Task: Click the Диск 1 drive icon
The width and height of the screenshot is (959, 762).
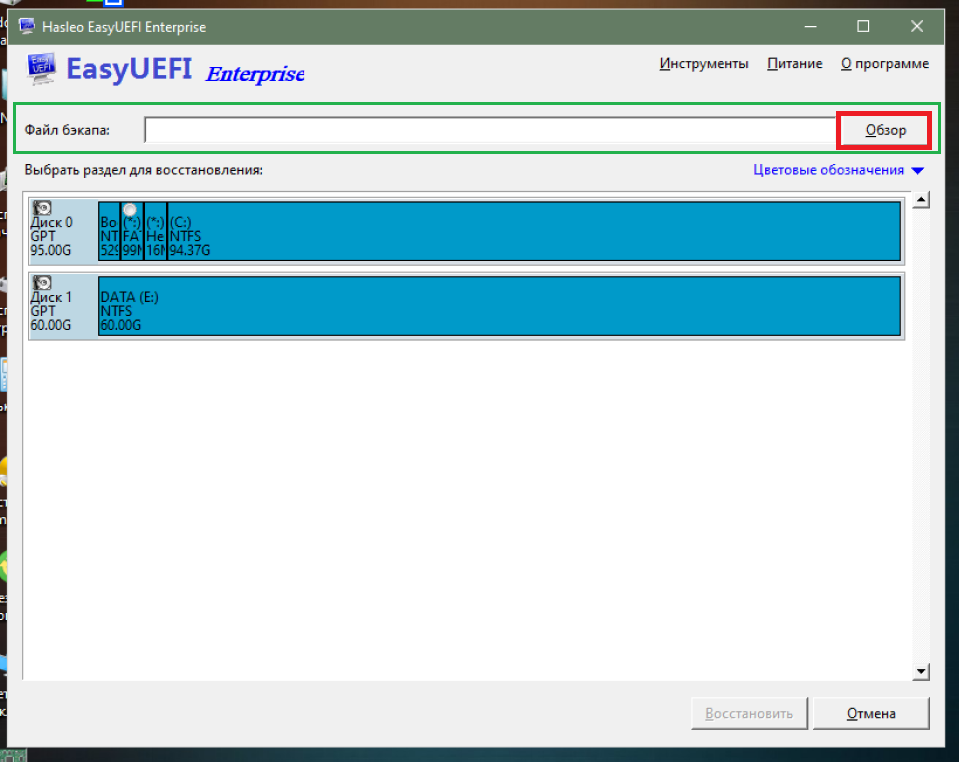Action: pos(42,283)
